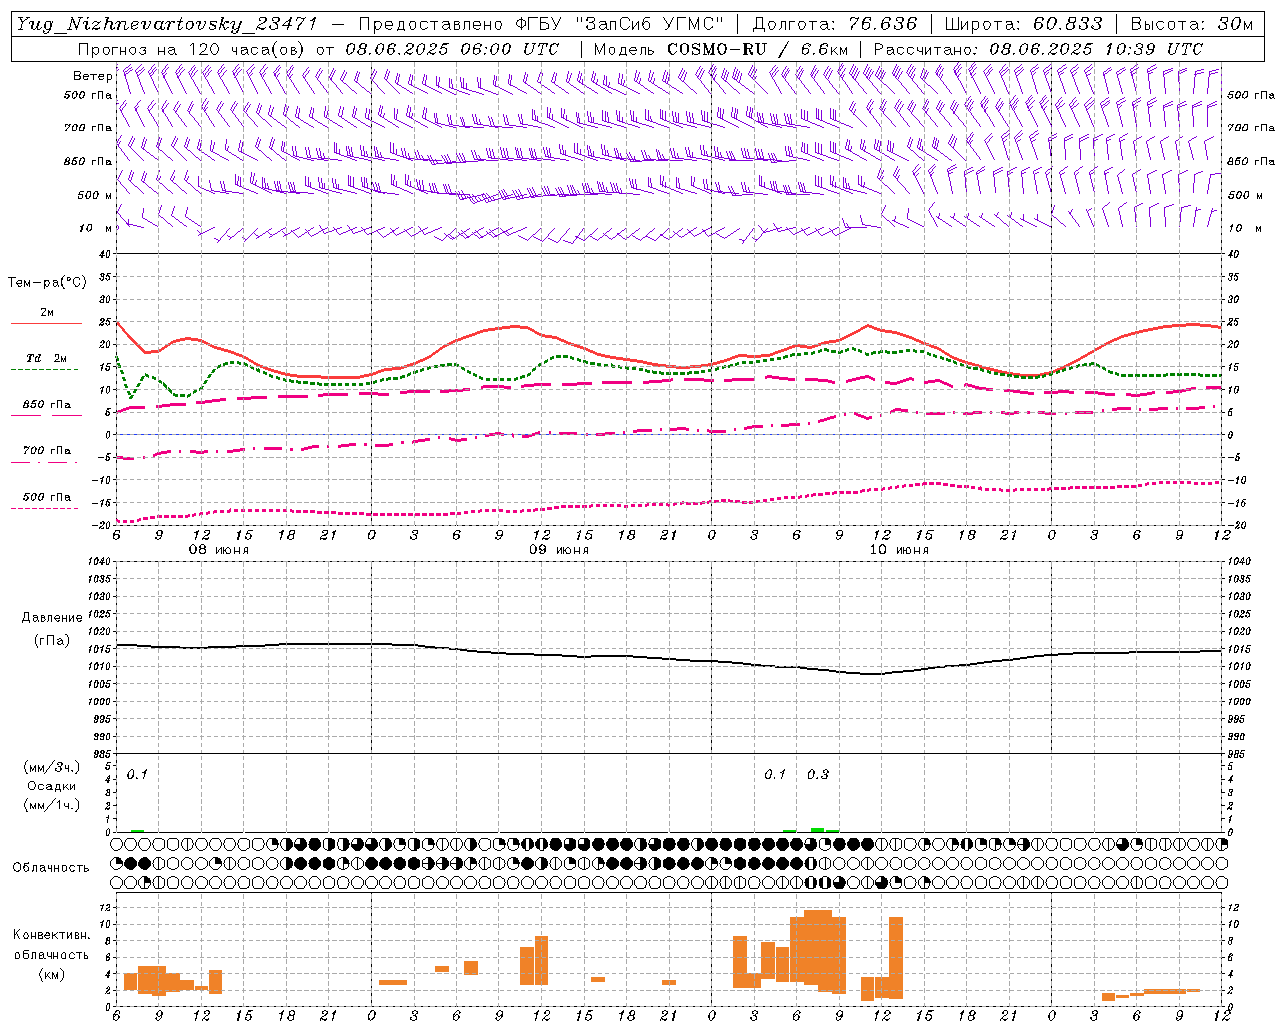Click the '08 июня' date label
Screen dimensions: 1280x1024
click(x=219, y=550)
